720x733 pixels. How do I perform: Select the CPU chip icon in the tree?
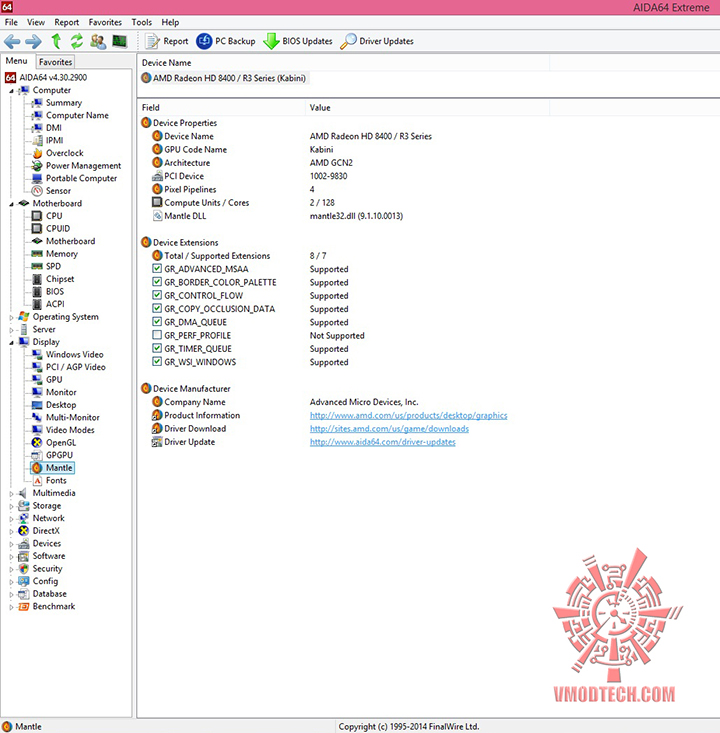(37, 216)
